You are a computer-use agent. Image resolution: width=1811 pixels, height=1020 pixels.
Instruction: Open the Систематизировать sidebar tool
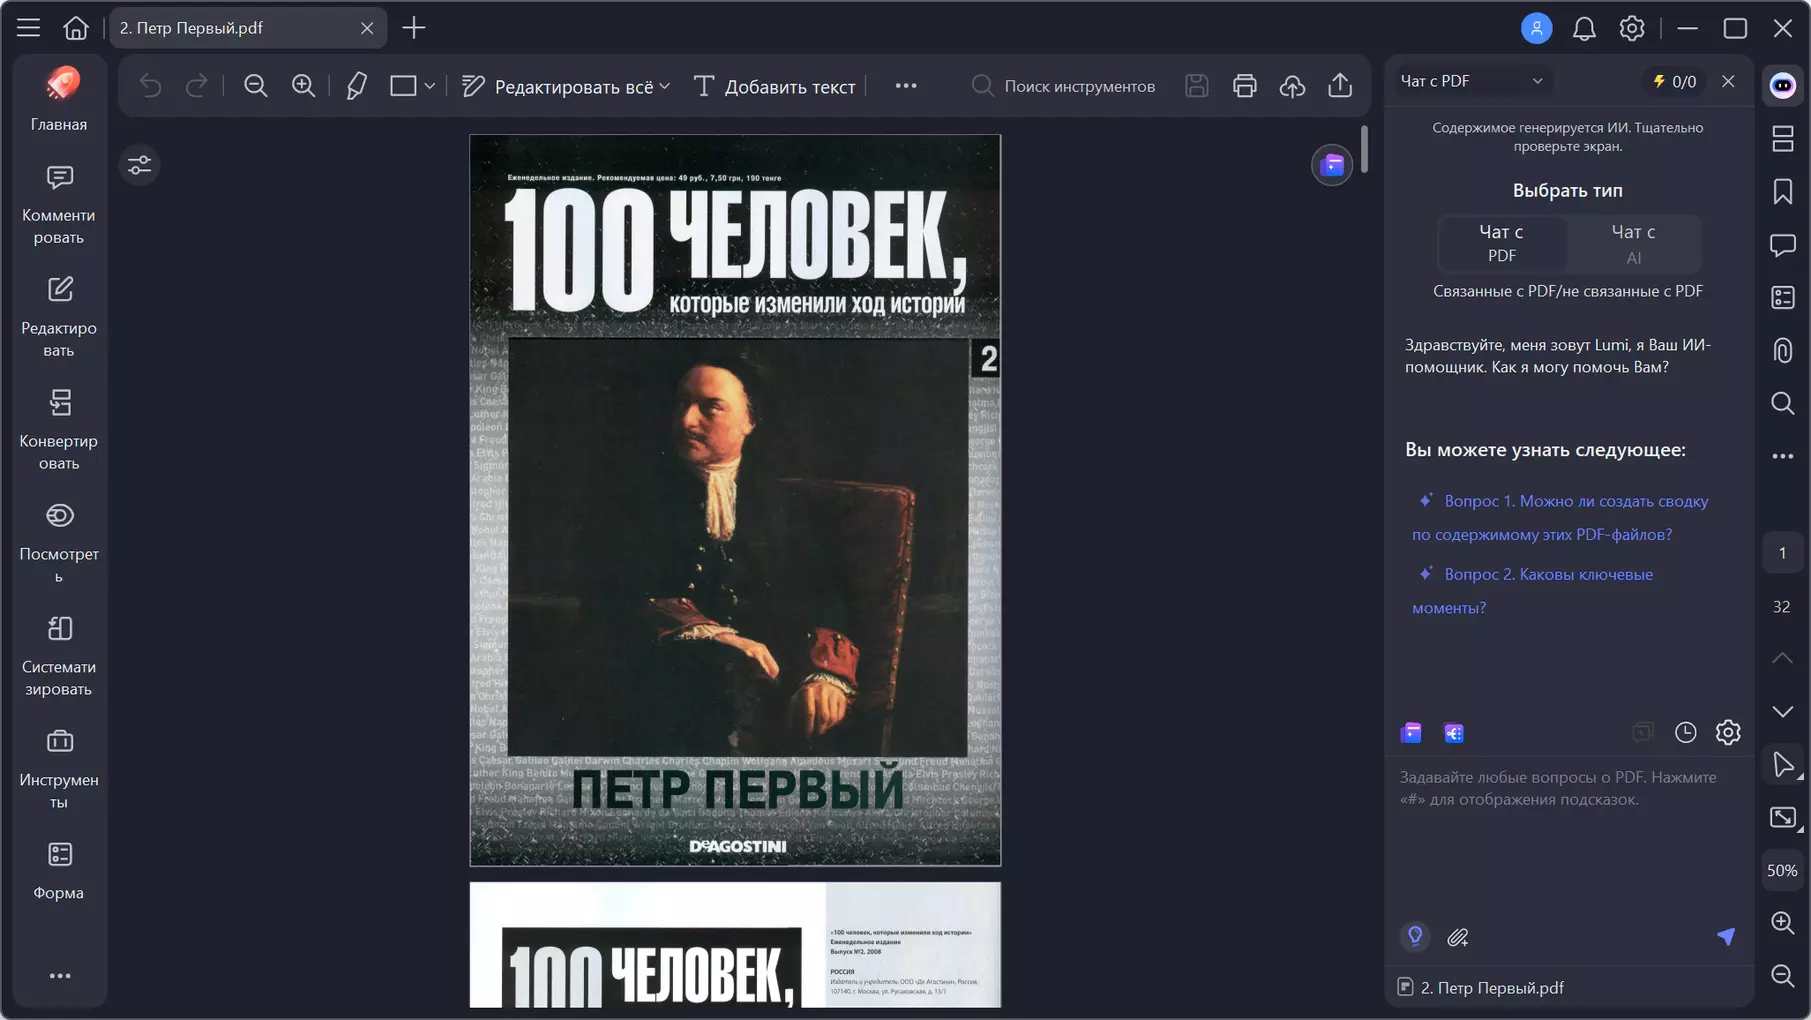click(59, 656)
